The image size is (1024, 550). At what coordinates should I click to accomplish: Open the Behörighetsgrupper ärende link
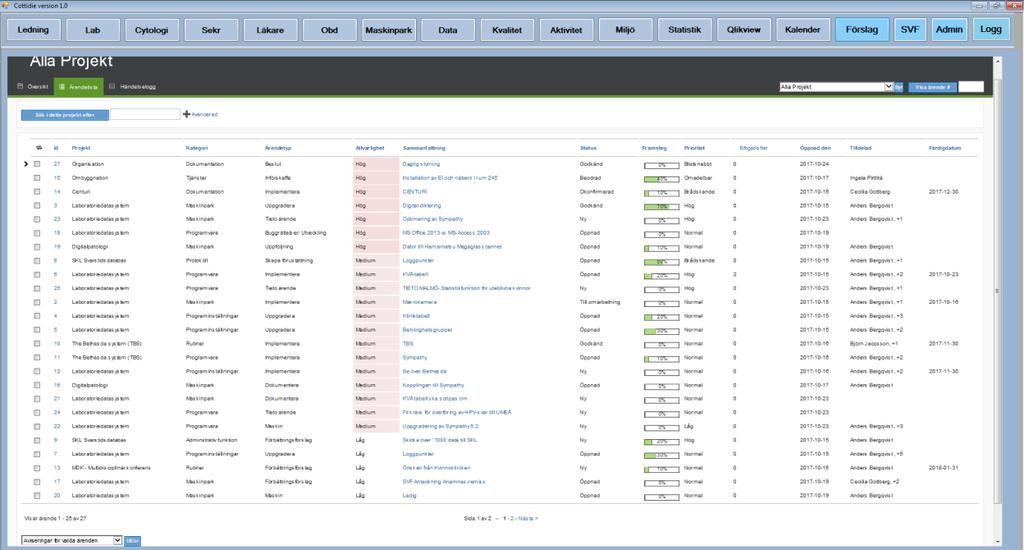(427, 330)
